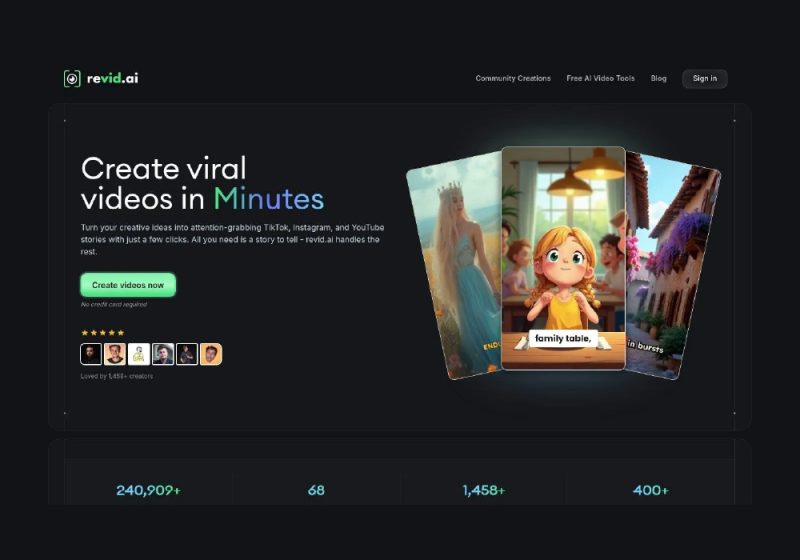Screen dimensions: 800x560
Task: Click the white cartoon-drawing creator avatar
Action: click(x=139, y=354)
